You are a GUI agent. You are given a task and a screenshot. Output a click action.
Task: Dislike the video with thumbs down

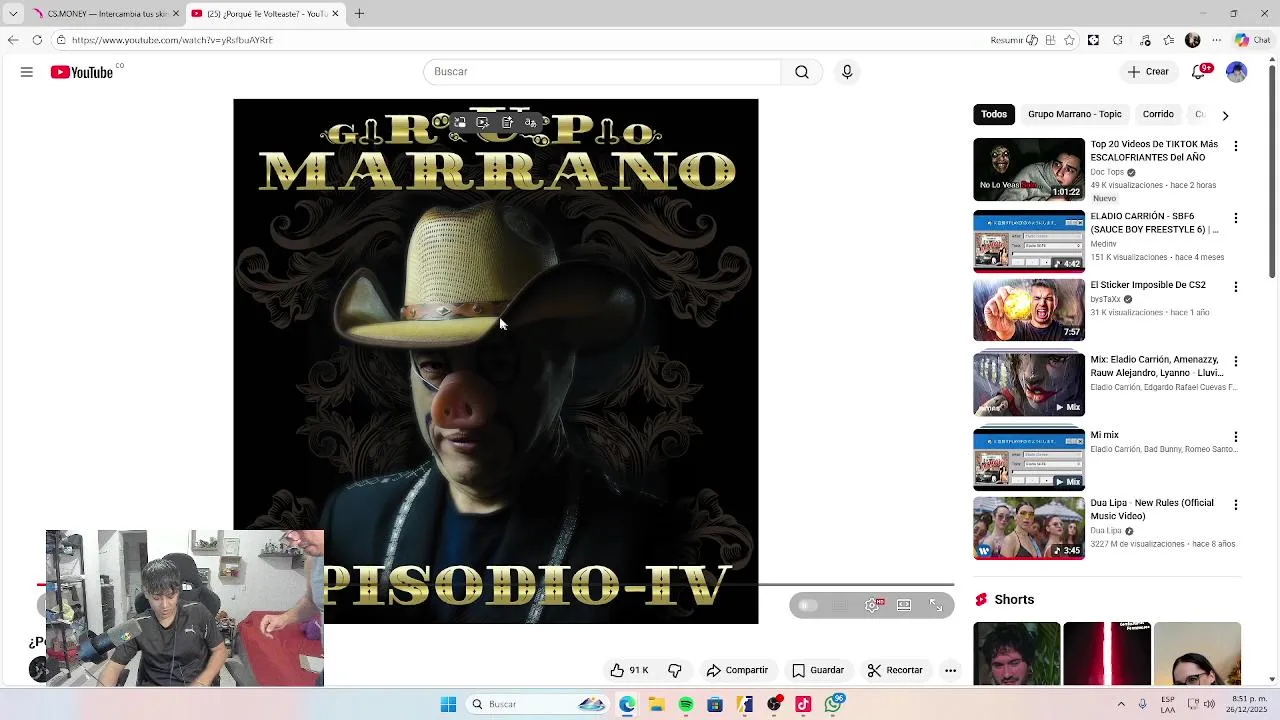pos(675,670)
